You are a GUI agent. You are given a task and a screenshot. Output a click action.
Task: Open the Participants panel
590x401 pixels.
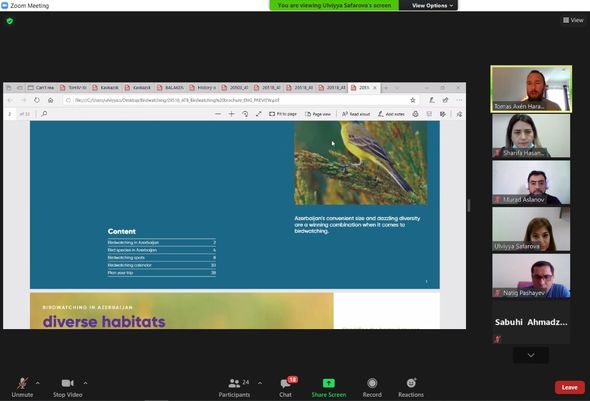pyautogui.click(x=234, y=387)
